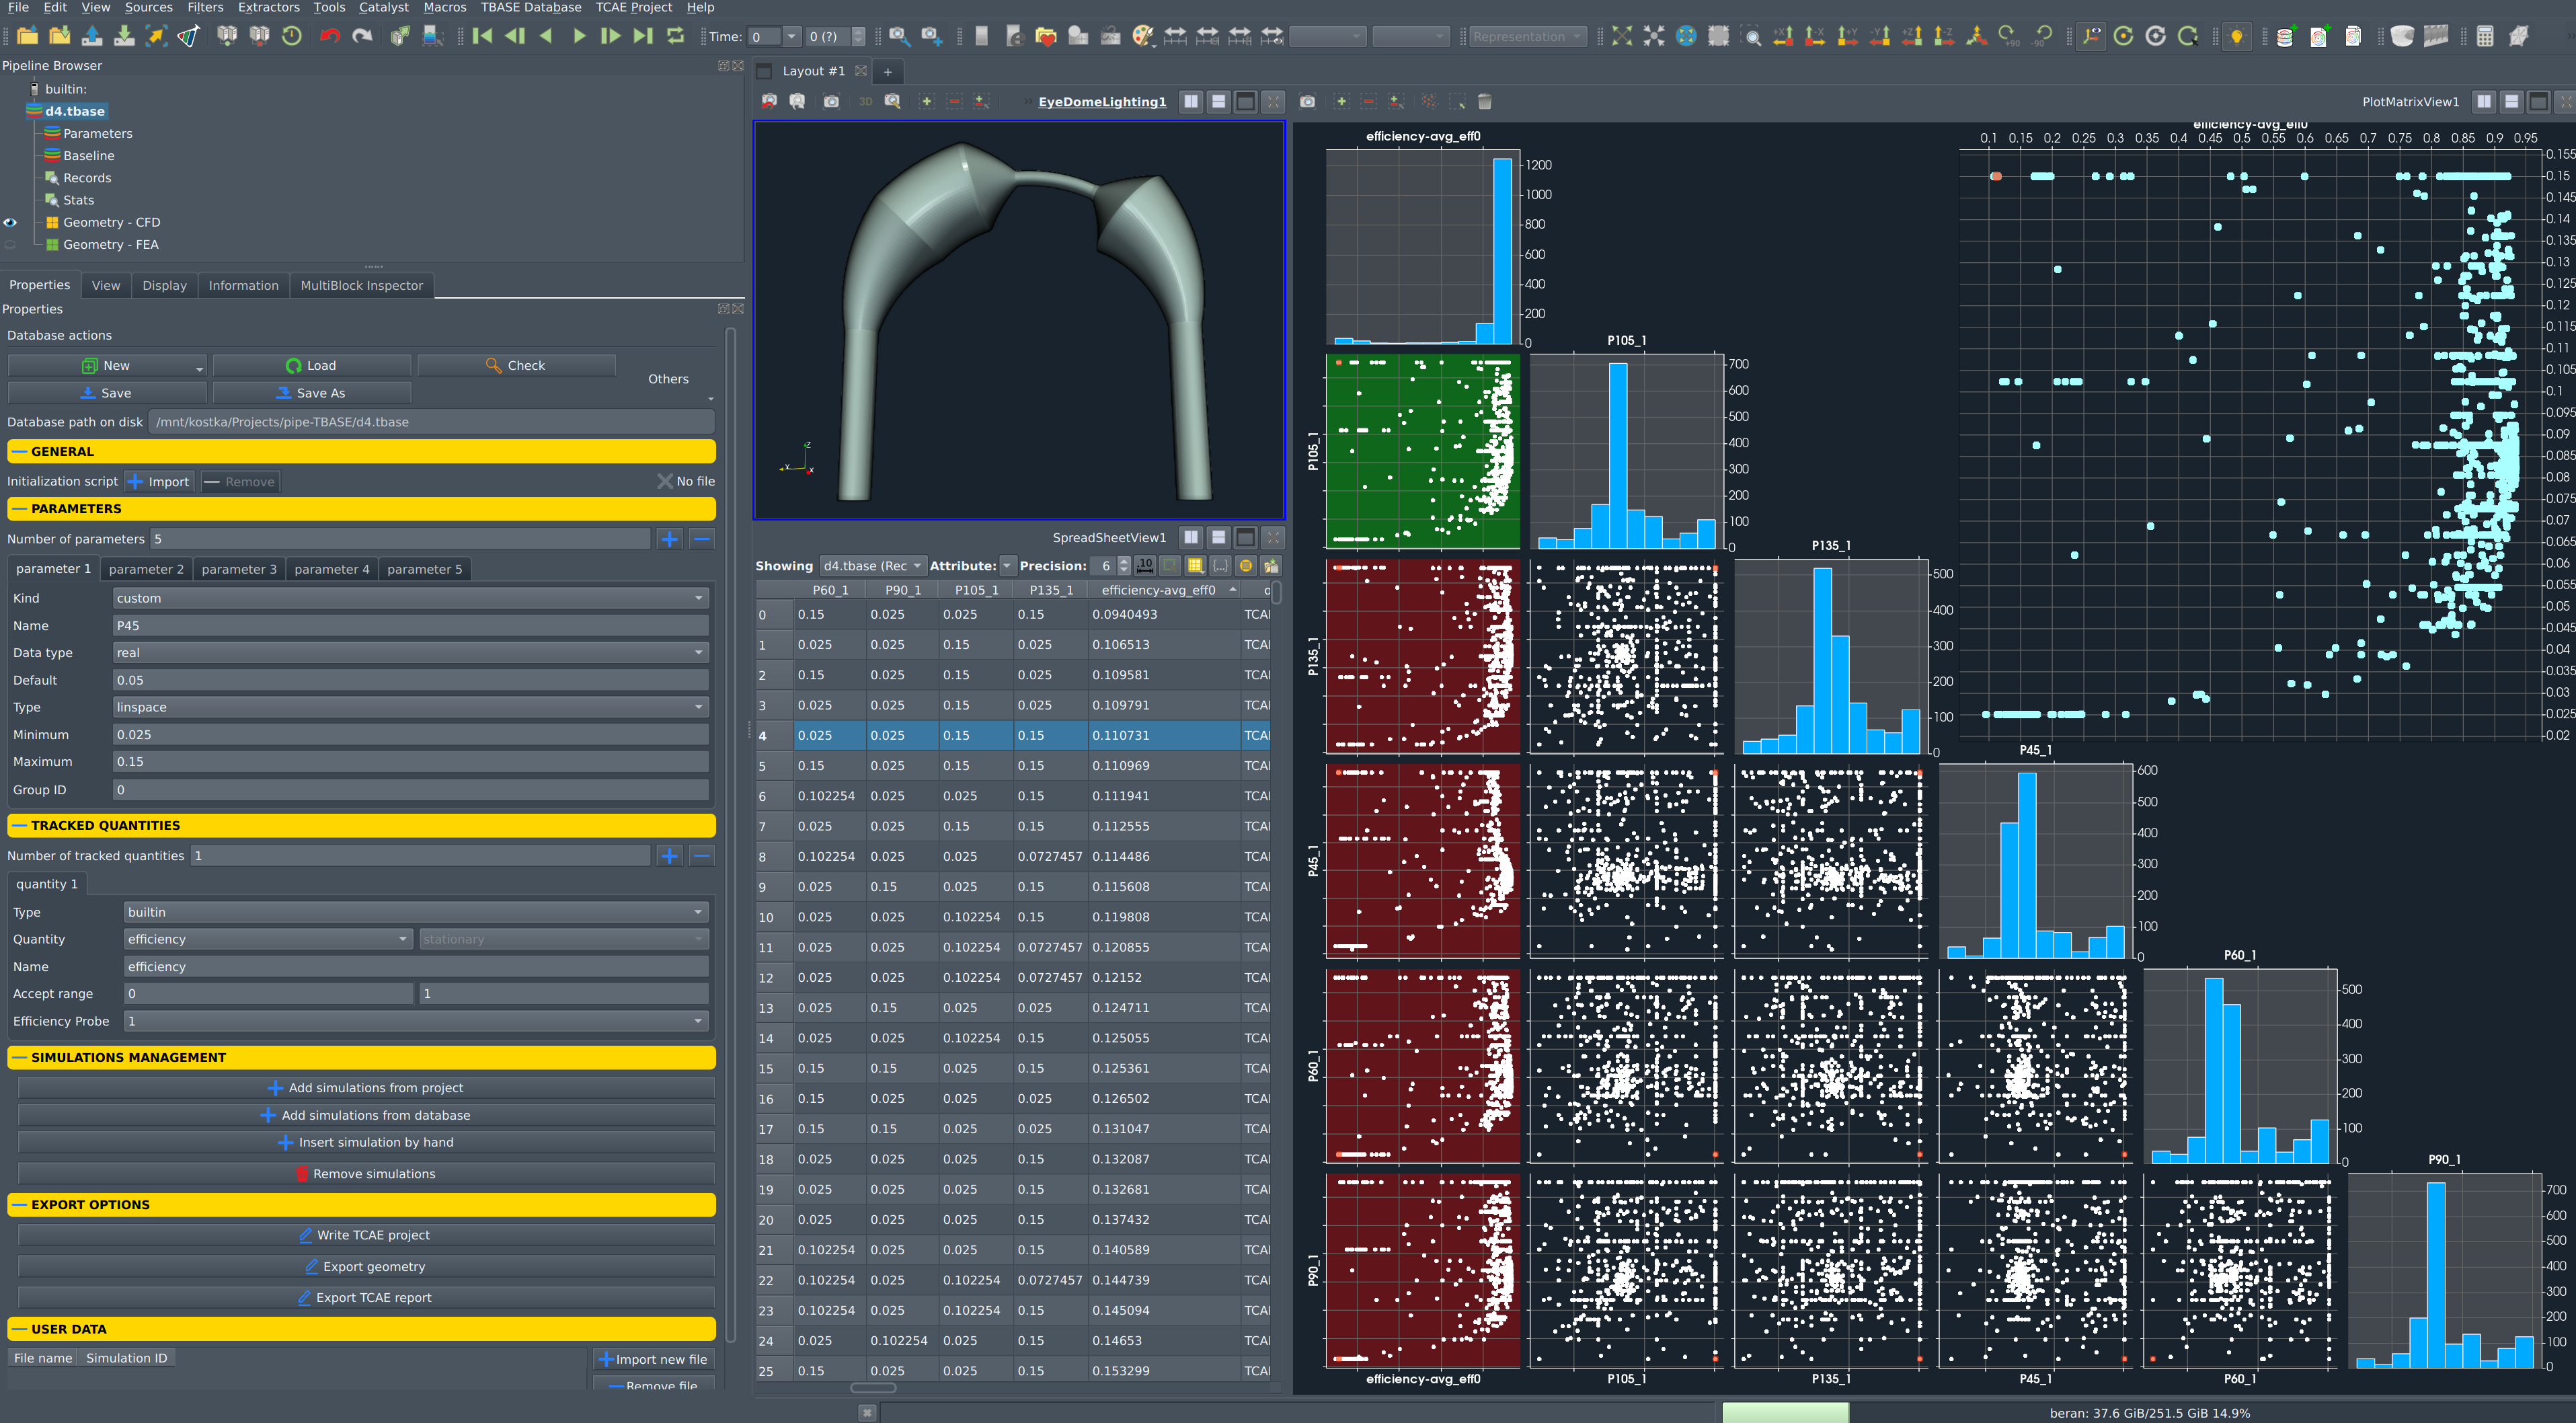2576x1423 pixels.
Task: Toggle loop playback icon
Action: (x=676, y=37)
